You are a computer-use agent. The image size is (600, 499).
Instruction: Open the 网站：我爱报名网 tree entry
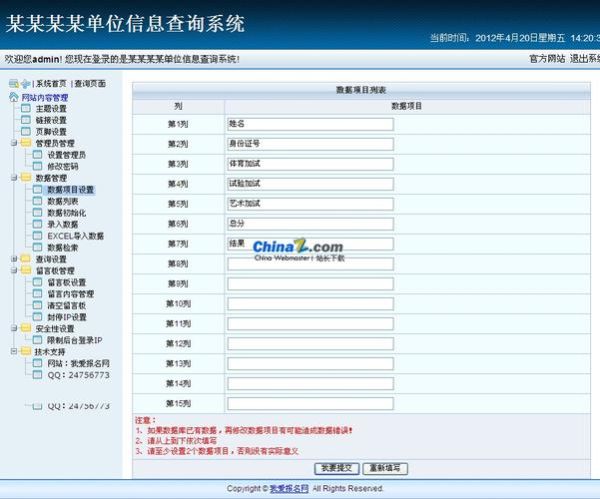coord(78,363)
